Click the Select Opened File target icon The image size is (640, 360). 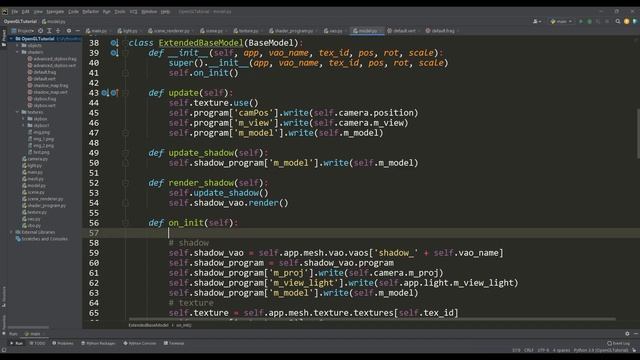(x=40, y=31)
